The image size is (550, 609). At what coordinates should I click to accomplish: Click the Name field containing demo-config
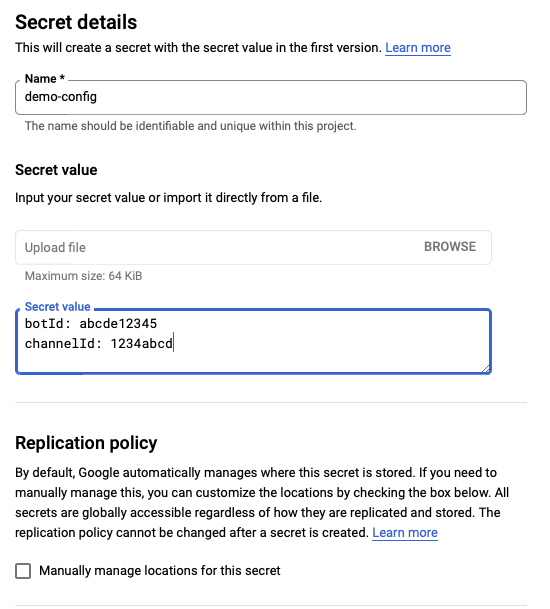271,97
